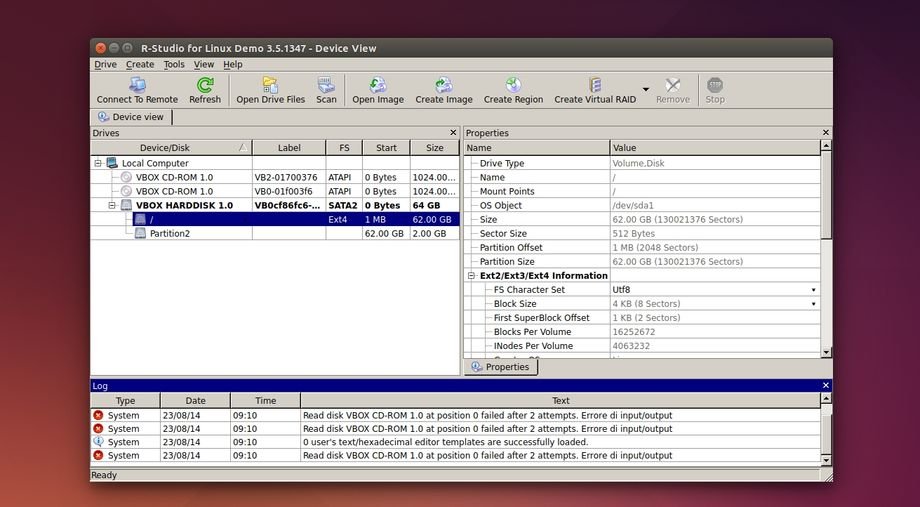Open the Create Virtual RAID dropdown arrow
This screenshot has height=507, width=920.
point(646,90)
